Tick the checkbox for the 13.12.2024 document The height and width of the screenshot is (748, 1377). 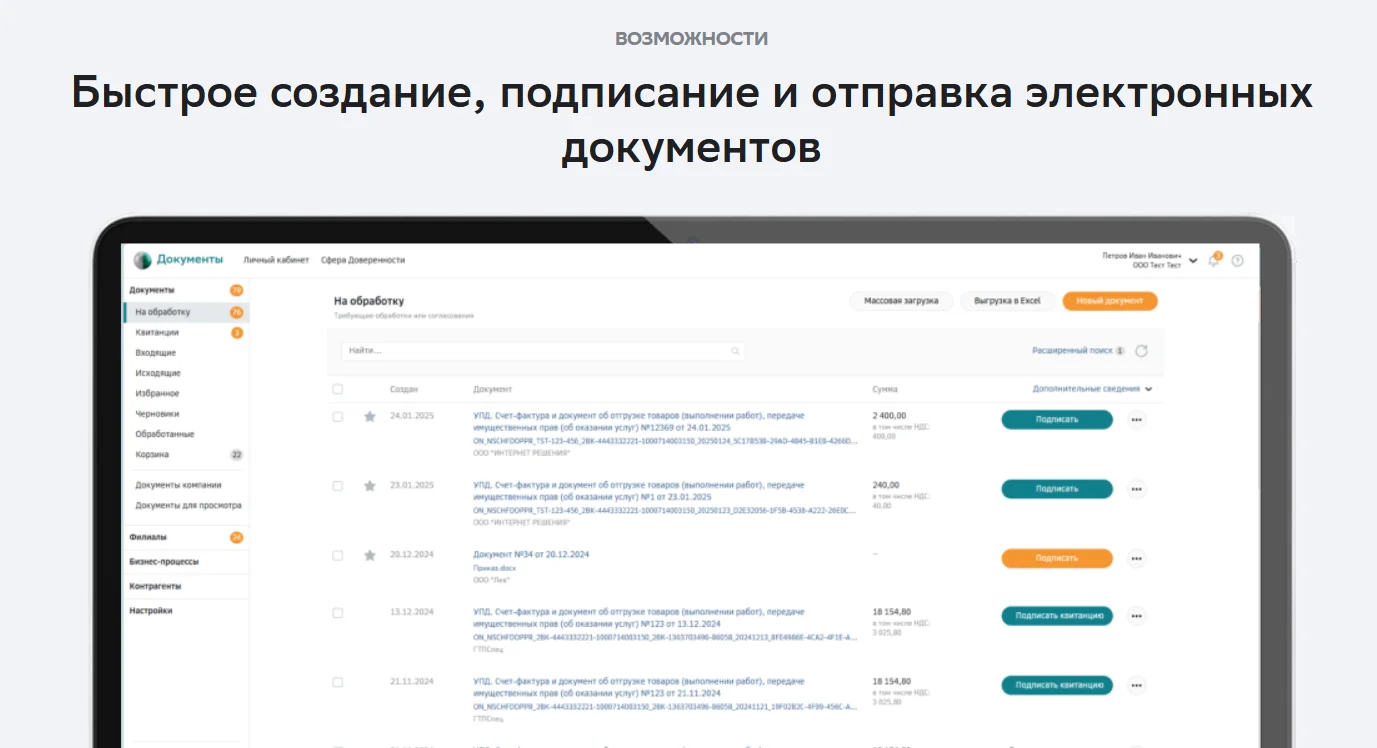[337, 612]
